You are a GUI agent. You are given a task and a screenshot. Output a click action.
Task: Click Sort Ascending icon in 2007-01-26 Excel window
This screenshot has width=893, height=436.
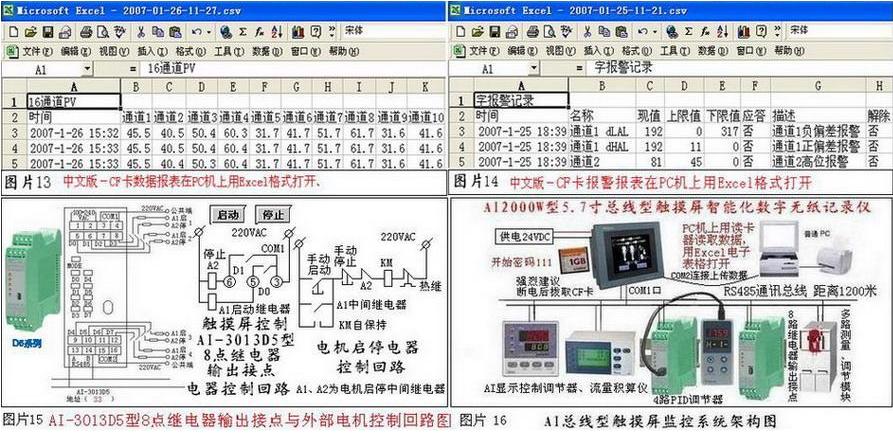tap(277, 32)
